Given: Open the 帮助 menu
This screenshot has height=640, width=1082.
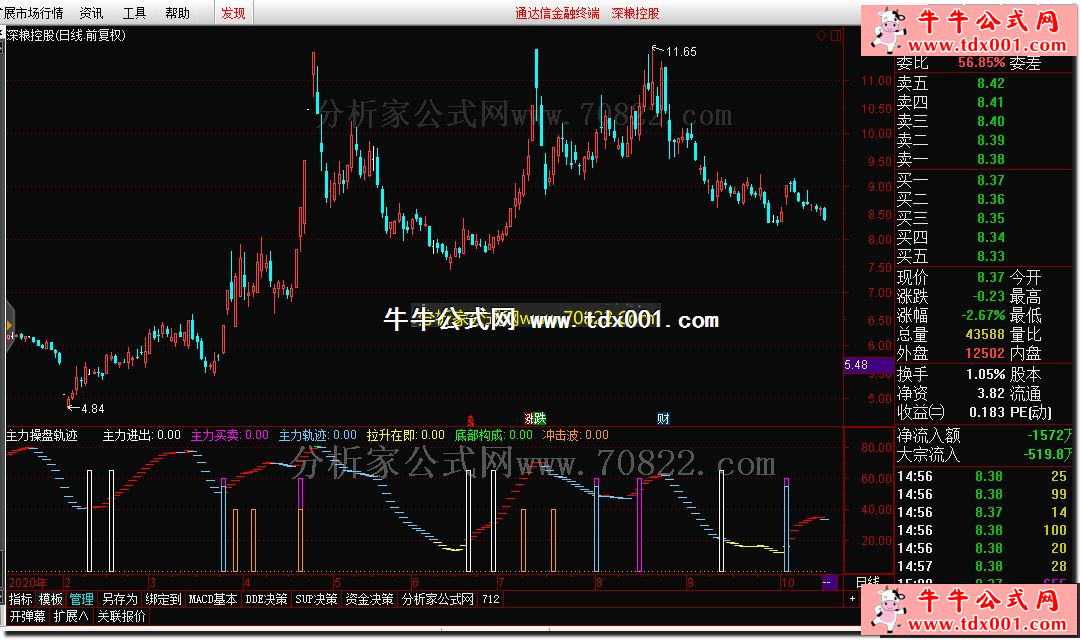Looking at the screenshot, I should 177,13.
